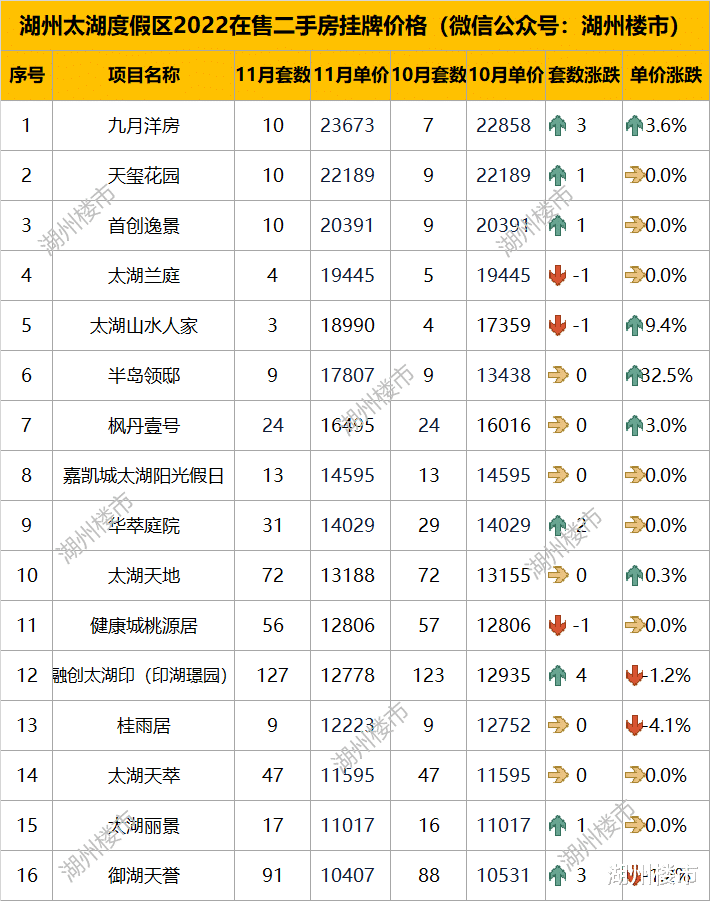
Task: Click yellow flat arrow in 太湖天地 套数涨跌 cell
Action: [558, 575]
